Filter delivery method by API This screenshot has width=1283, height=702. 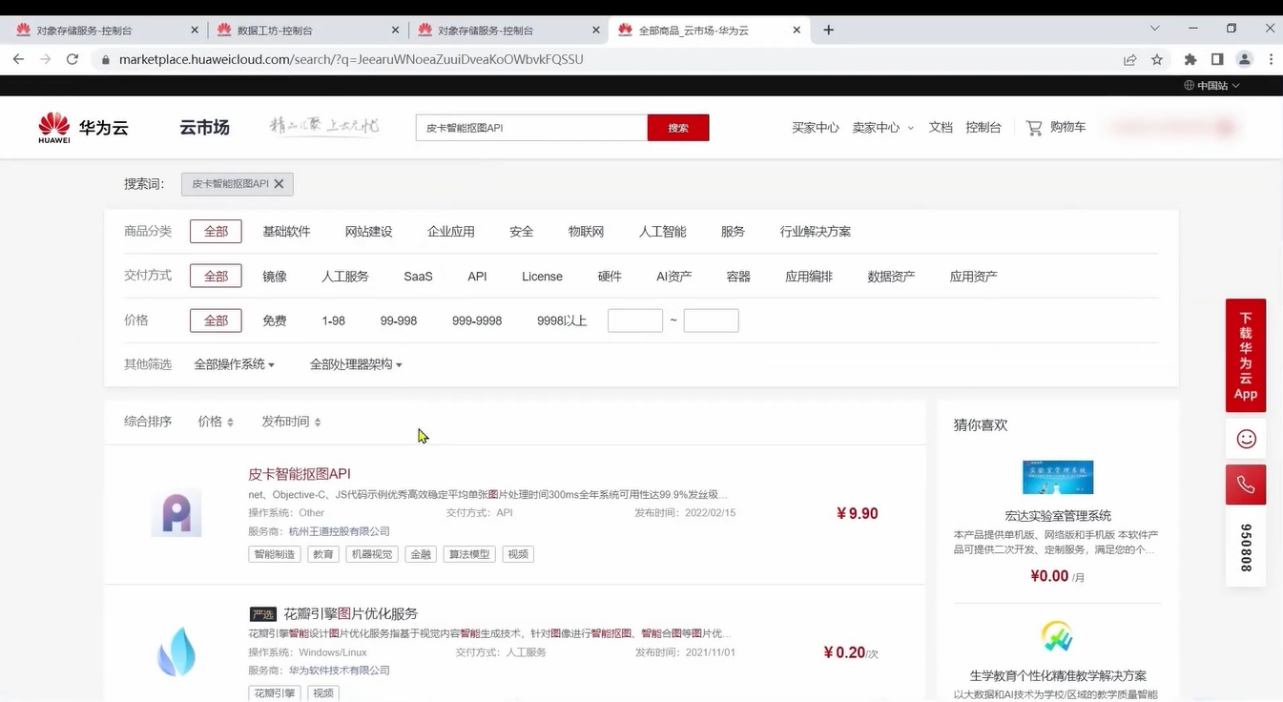tap(477, 276)
